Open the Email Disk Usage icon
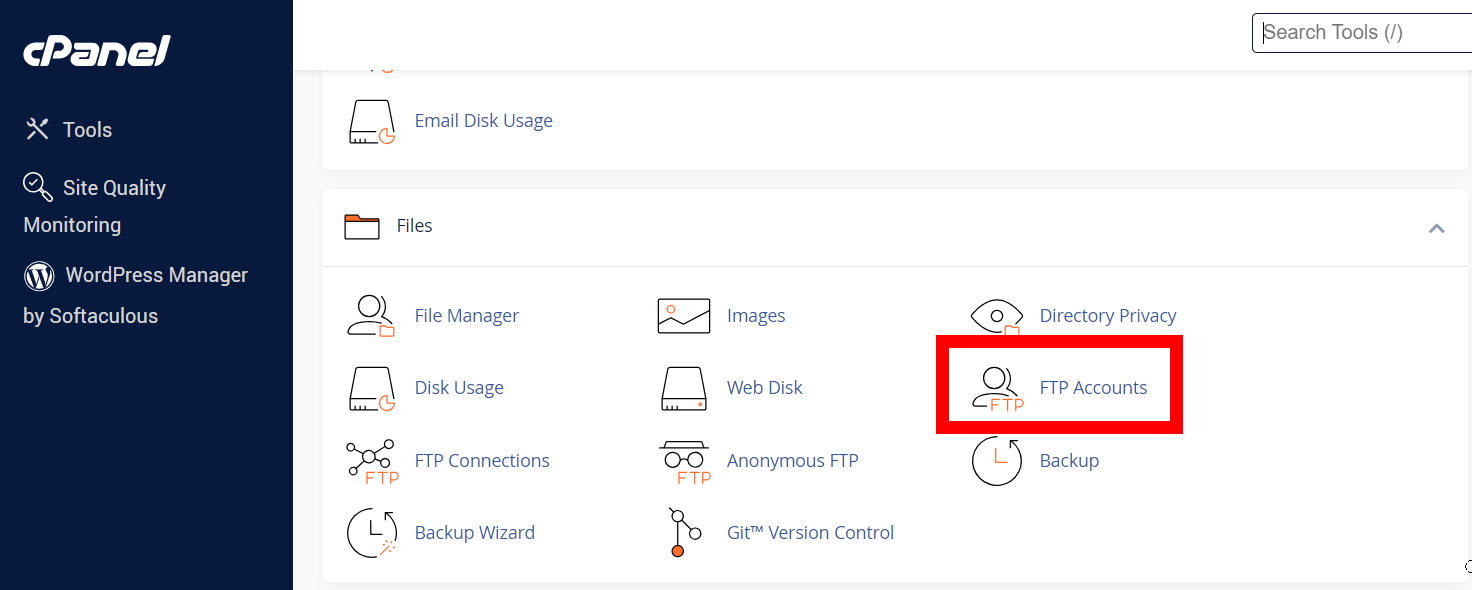 click(x=372, y=121)
